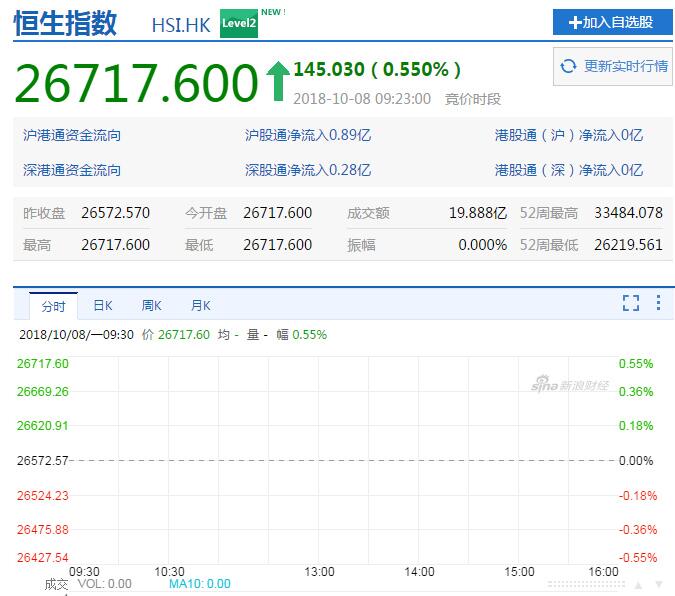The height and width of the screenshot is (596, 675).
Task: Select the 分时 tab
Action: tap(53, 306)
